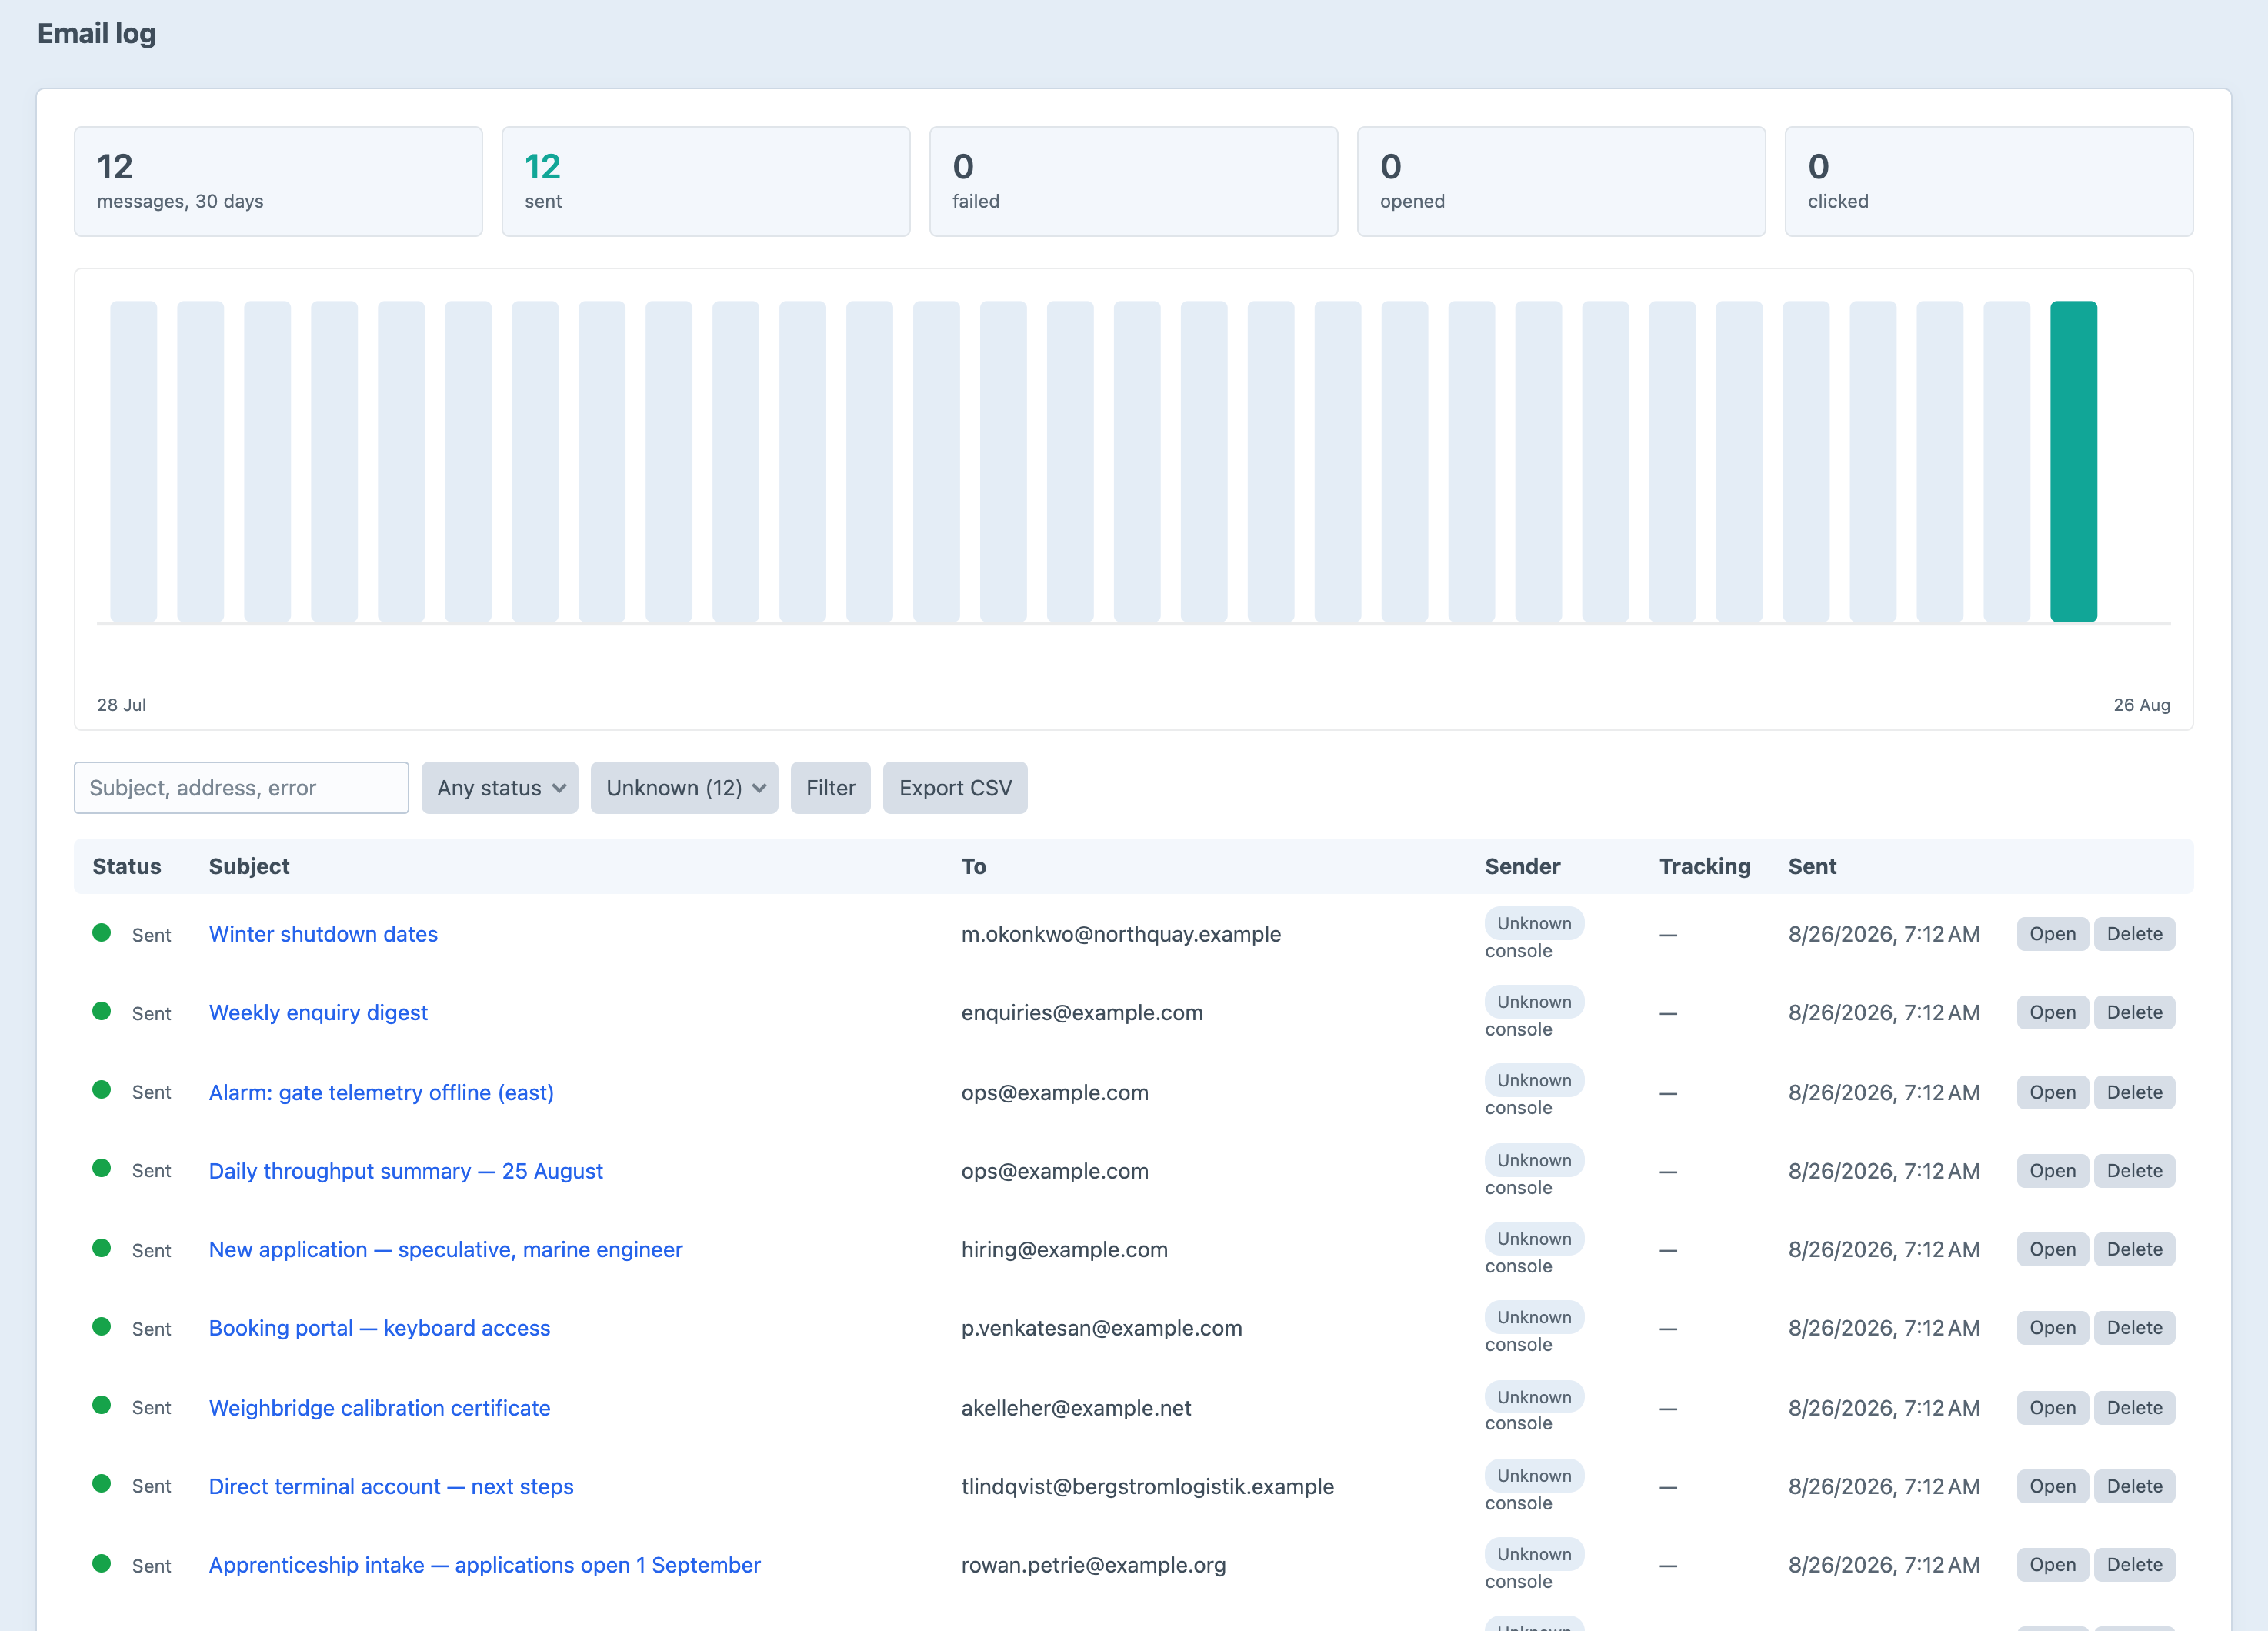The height and width of the screenshot is (1631, 2268).
Task: Click the Sent column header
Action: tap(1812, 866)
